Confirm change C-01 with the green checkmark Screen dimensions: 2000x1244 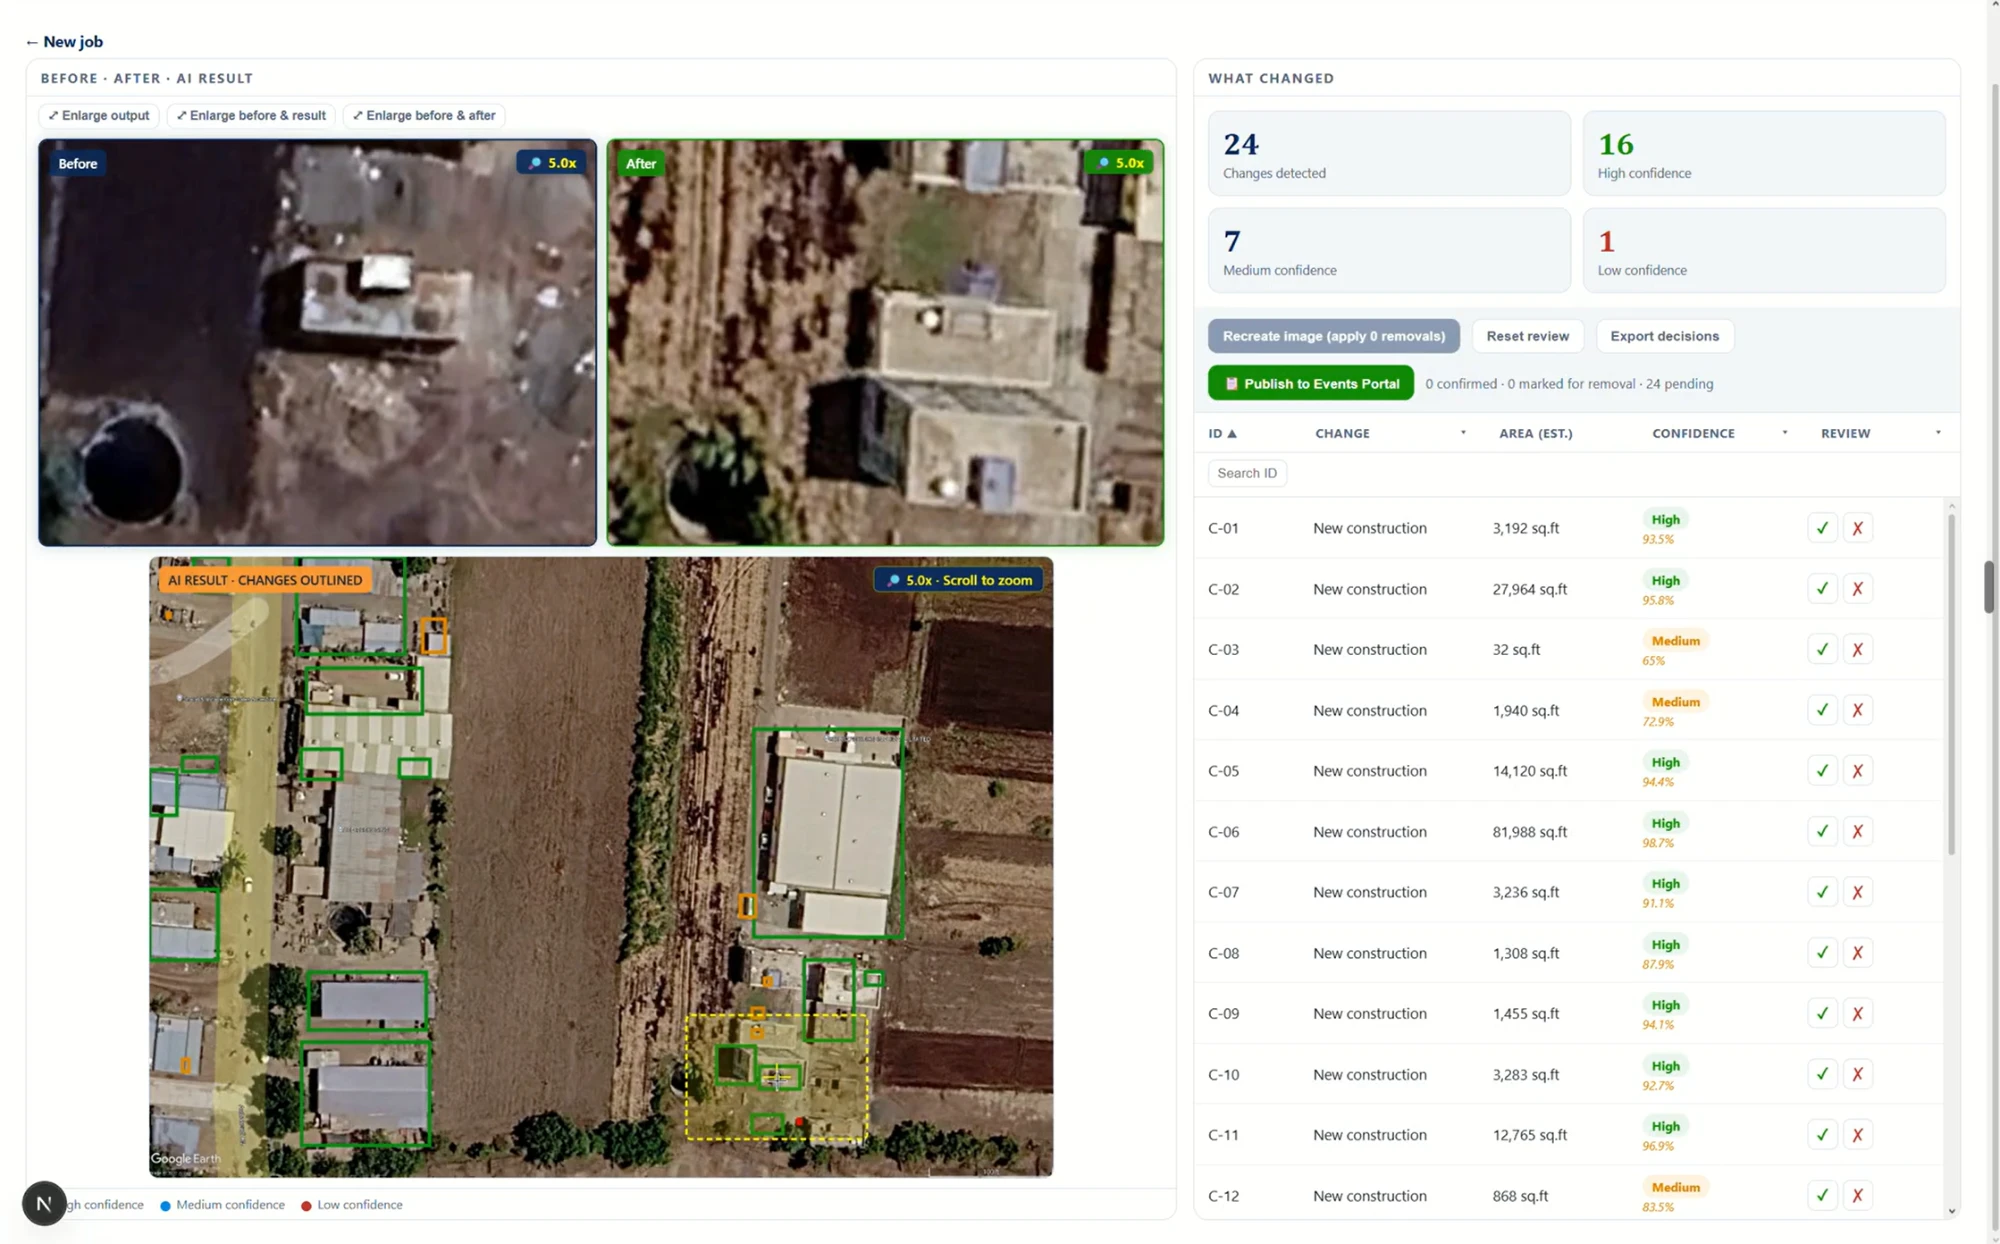(1822, 528)
